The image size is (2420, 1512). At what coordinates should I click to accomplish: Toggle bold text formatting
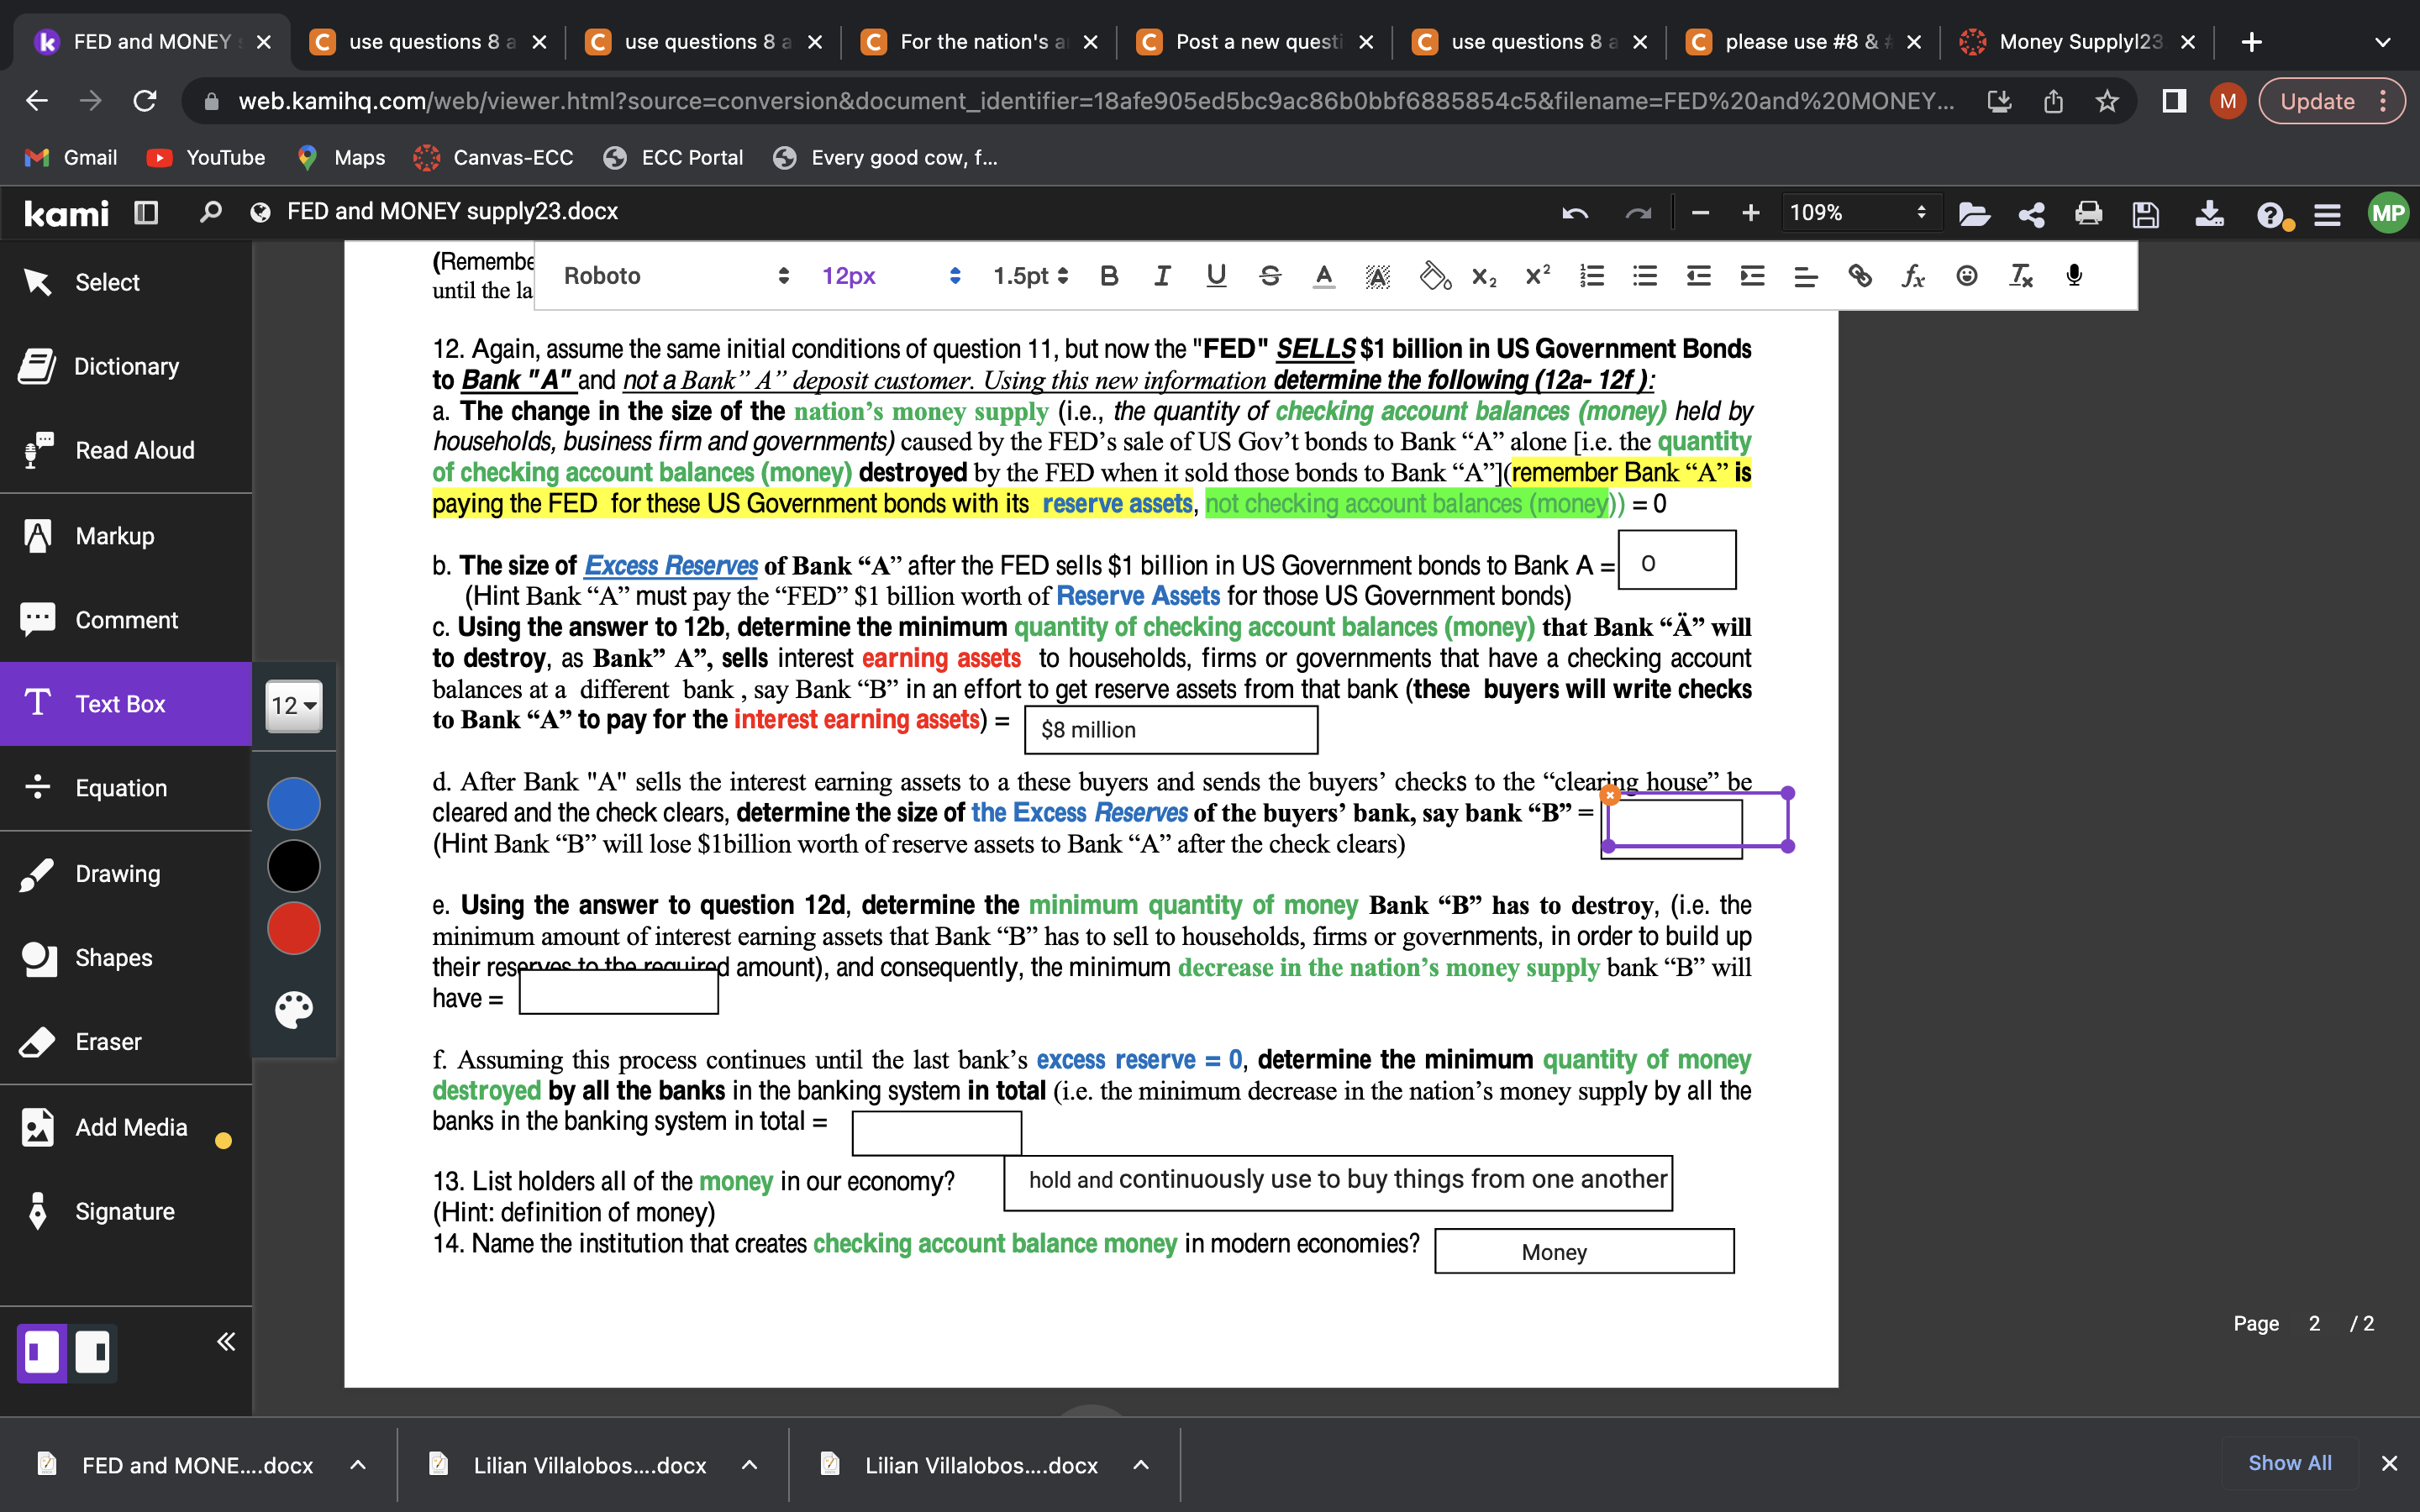[x=1108, y=276]
